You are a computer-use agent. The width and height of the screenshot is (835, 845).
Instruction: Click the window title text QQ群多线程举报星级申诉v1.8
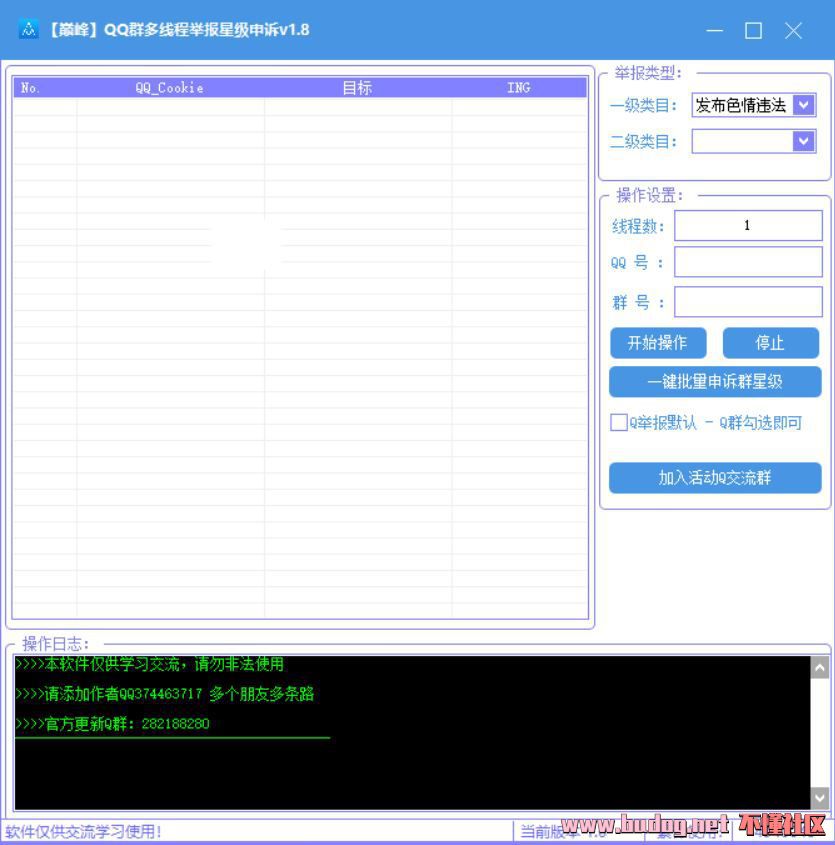pyautogui.click(x=206, y=30)
